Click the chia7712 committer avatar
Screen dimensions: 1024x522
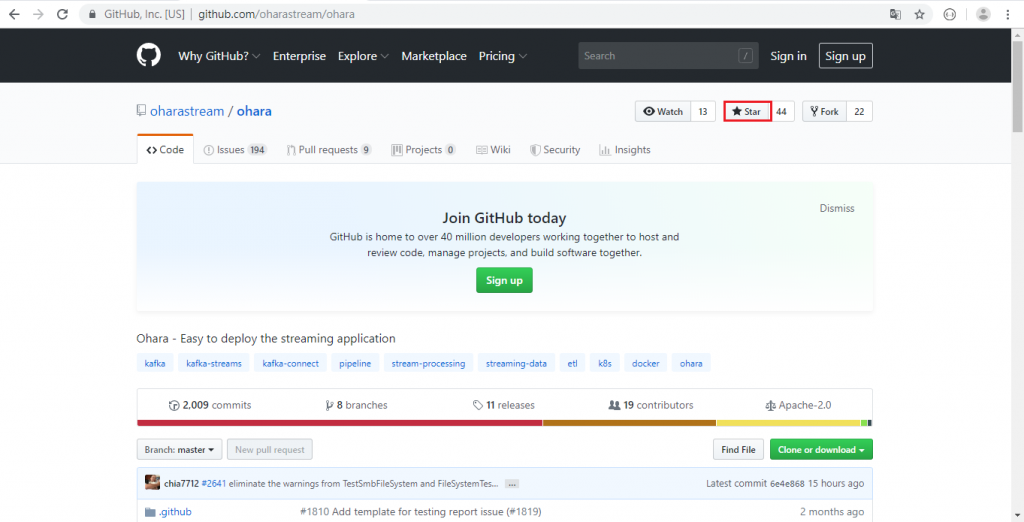[152, 483]
